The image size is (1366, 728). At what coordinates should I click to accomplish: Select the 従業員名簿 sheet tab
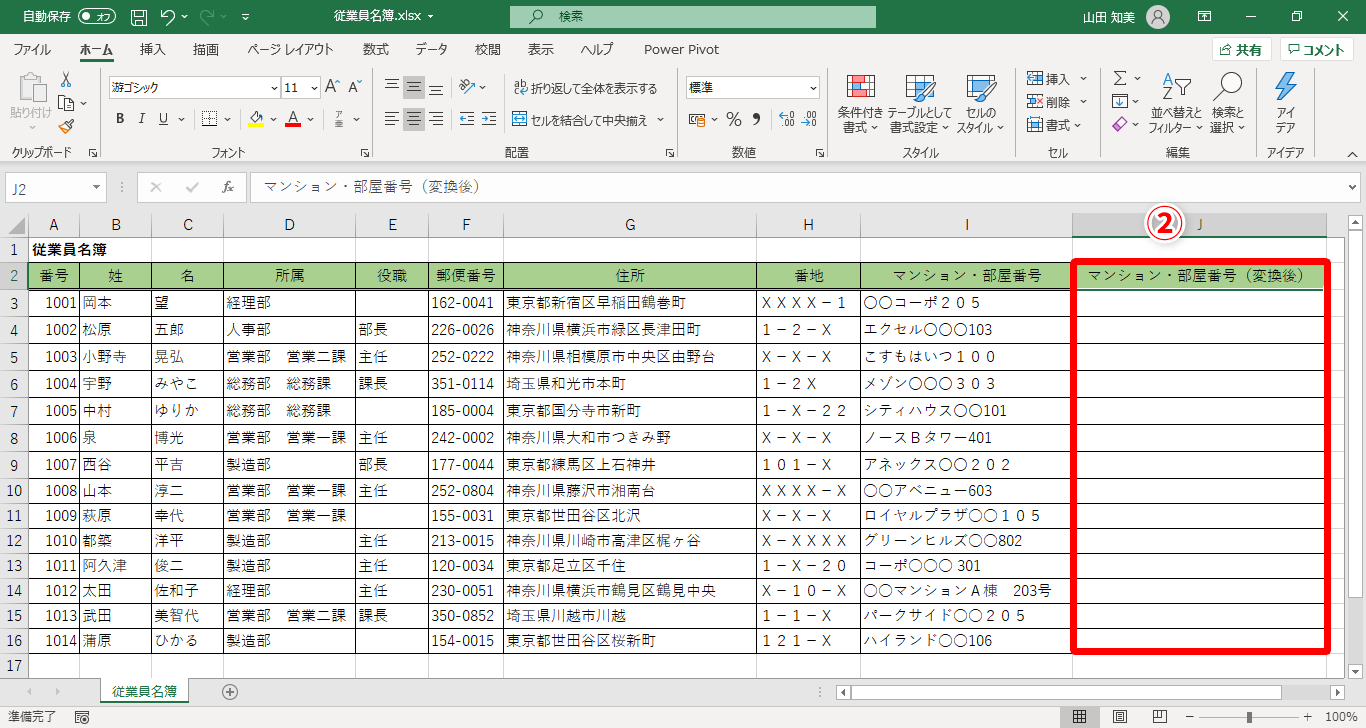pos(144,691)
